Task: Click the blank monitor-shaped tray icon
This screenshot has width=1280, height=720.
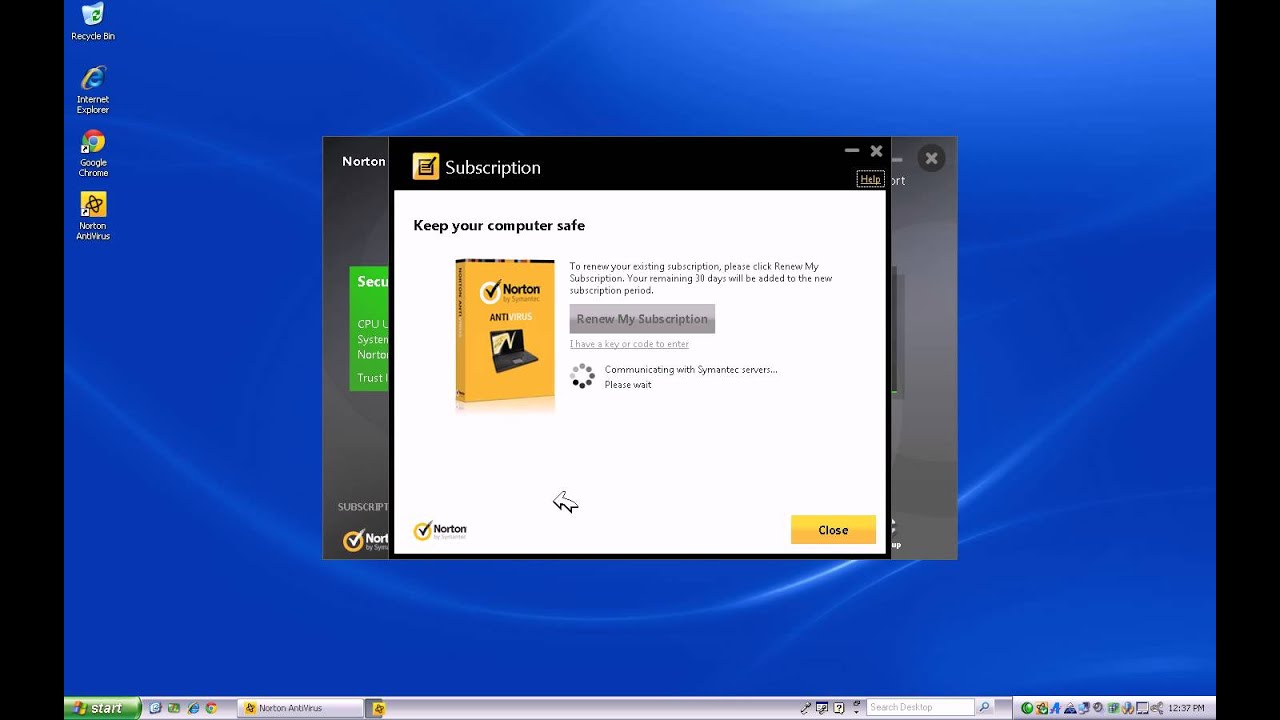Action: [x=1142, y=708]
